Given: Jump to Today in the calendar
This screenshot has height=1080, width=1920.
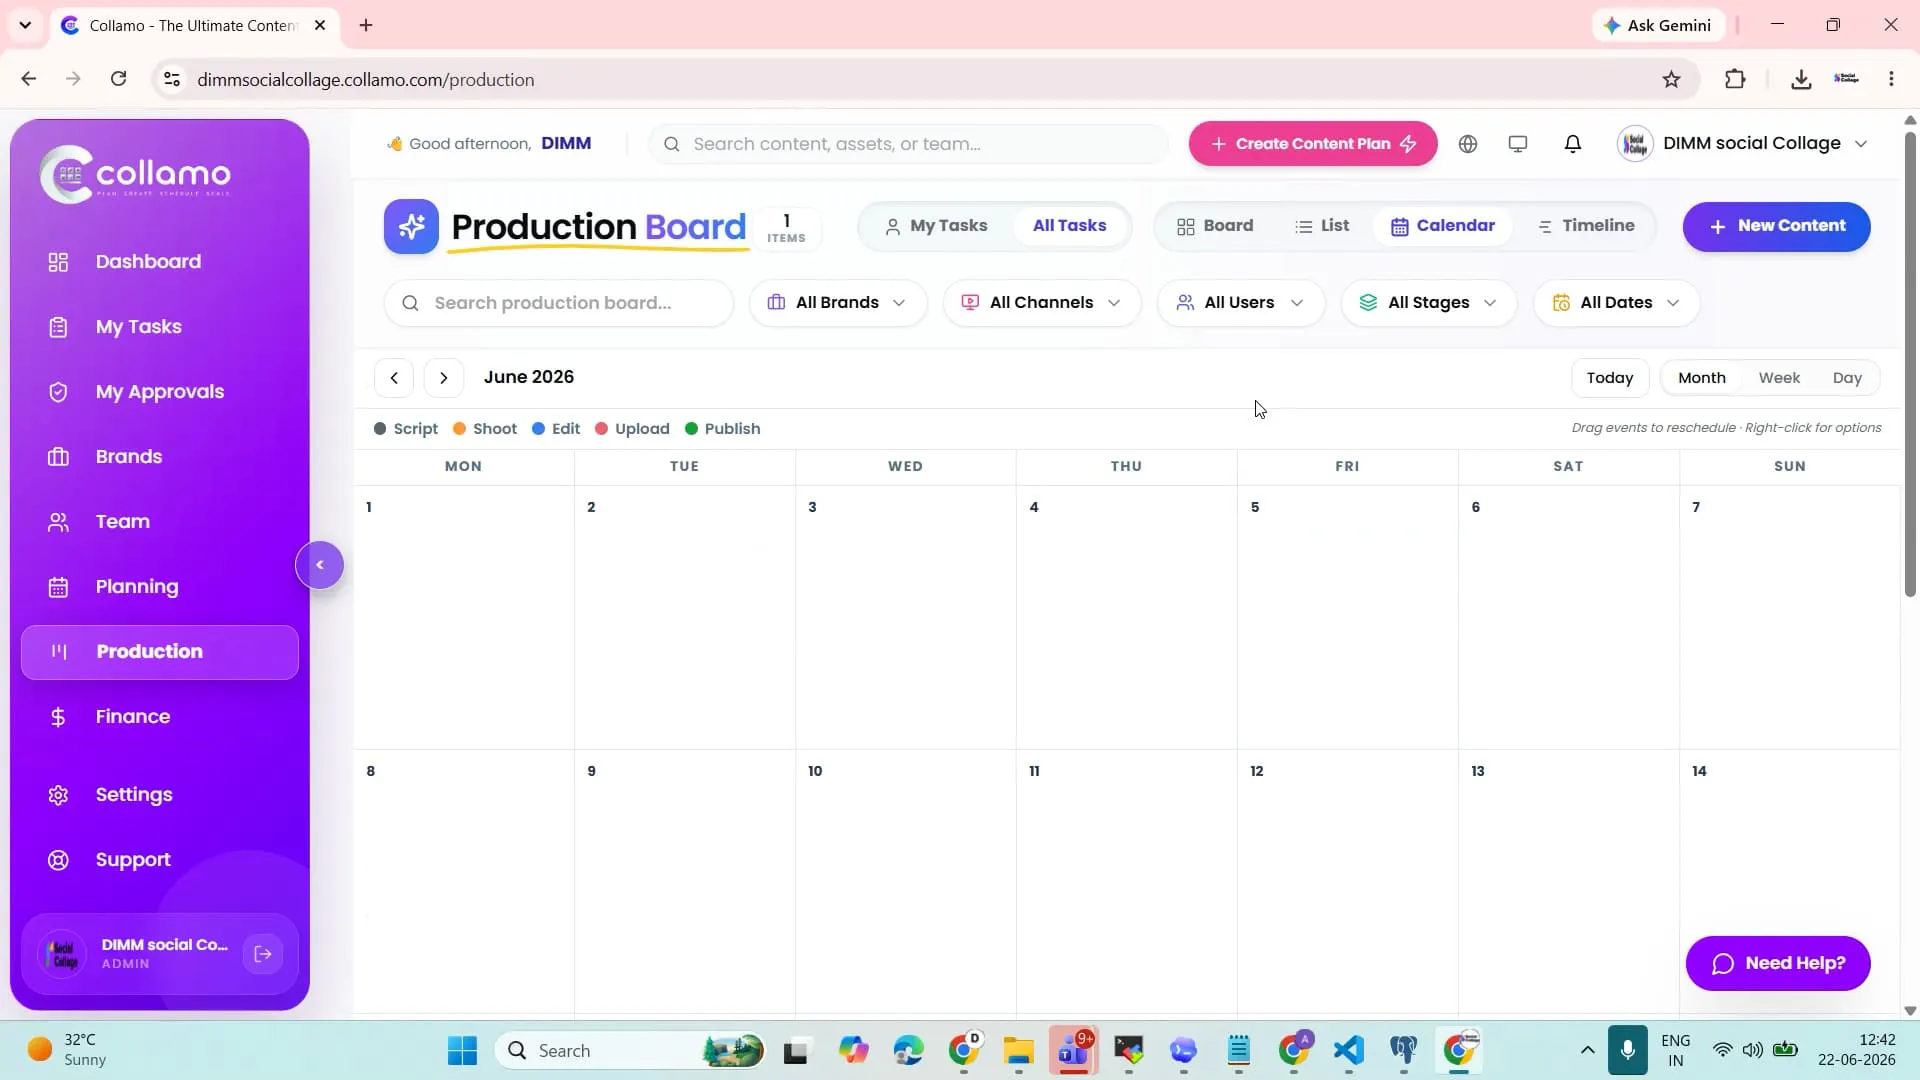Looking at the screenshot, I should click(x=1609, y=378).
